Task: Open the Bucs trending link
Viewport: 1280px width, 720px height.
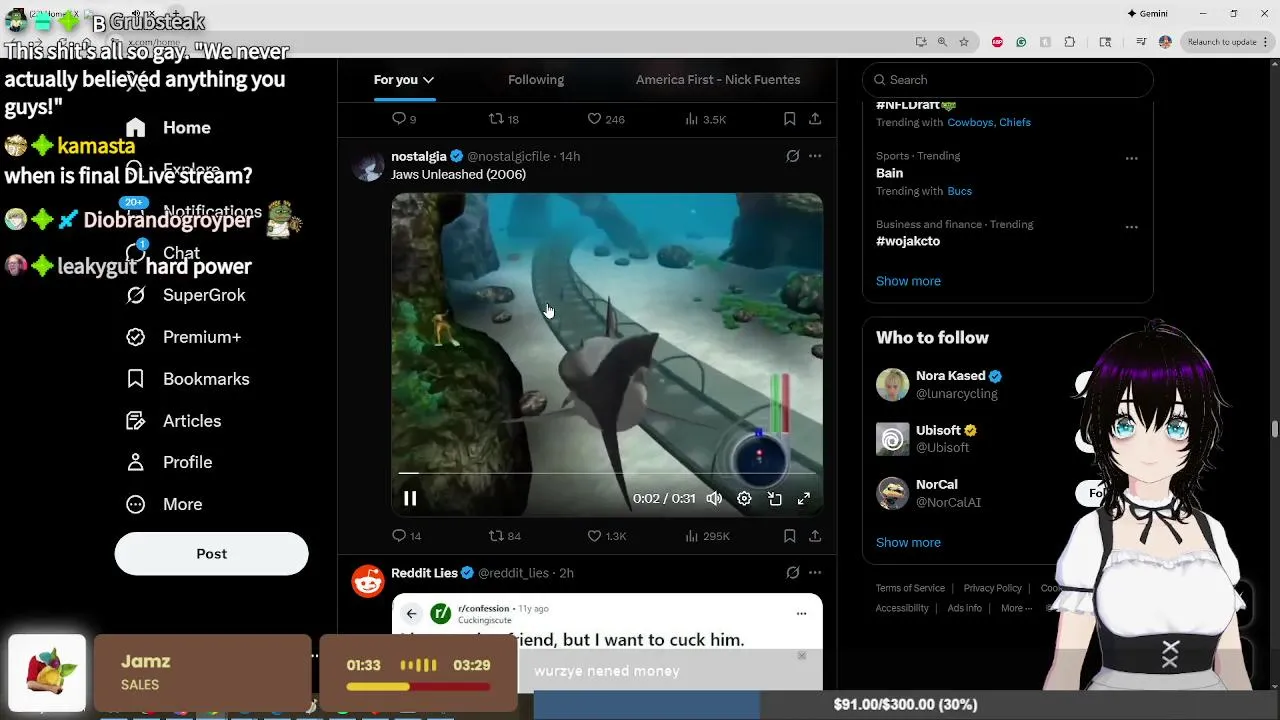Action: pyautogui.click(x=959, y=191)
